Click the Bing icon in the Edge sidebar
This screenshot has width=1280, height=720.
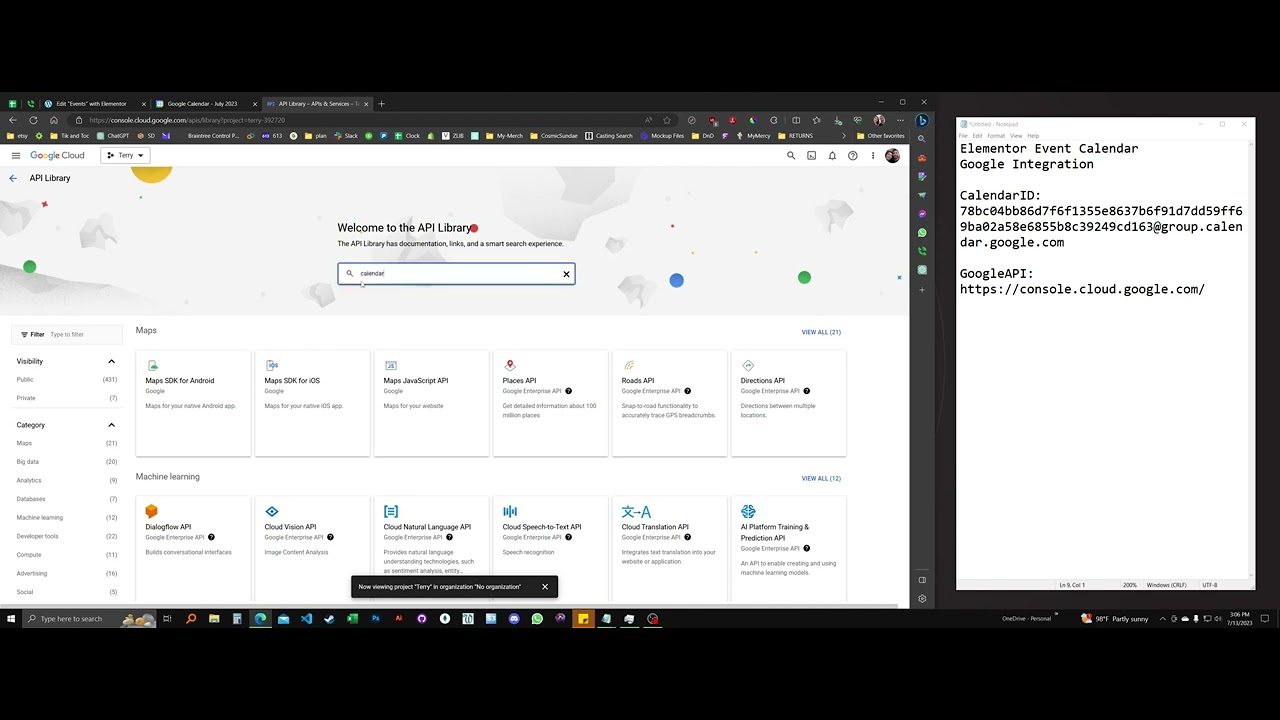click(922, 120)
